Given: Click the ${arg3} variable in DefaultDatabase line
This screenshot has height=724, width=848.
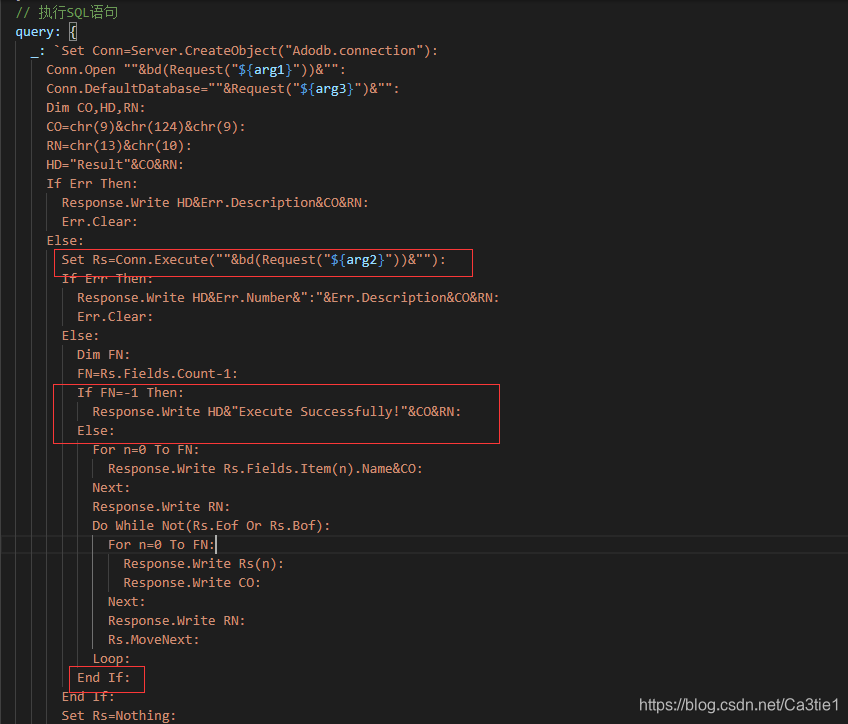Looking at the screenshot, I should (327, 89).
